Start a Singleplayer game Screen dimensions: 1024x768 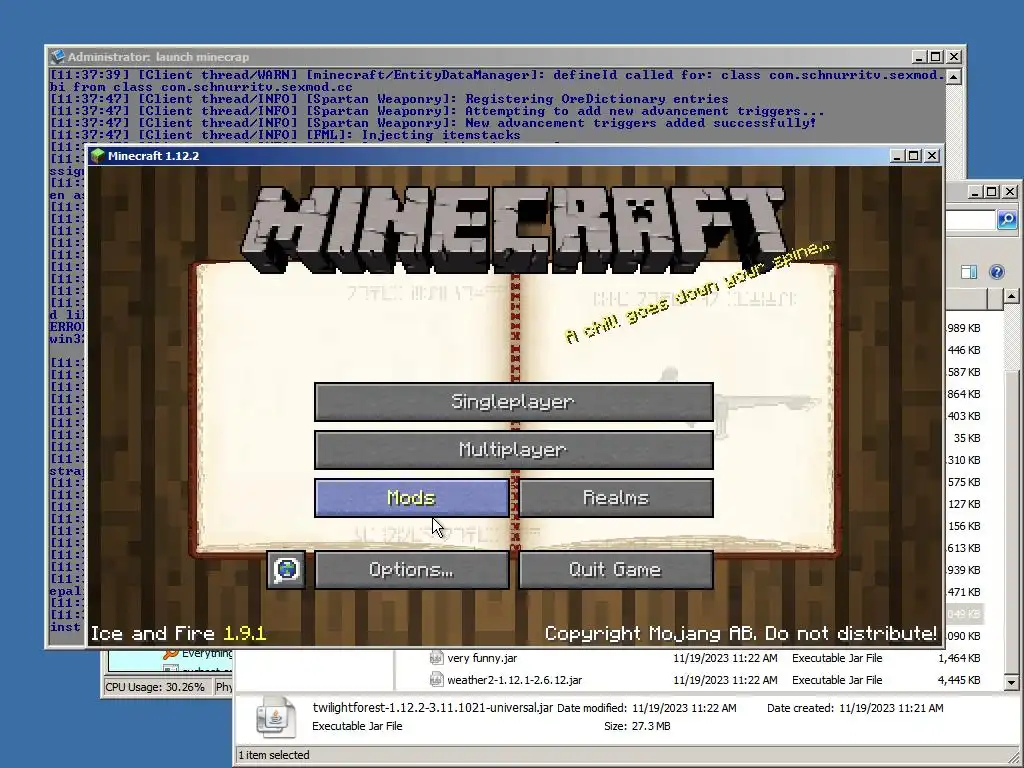point(513,402)
